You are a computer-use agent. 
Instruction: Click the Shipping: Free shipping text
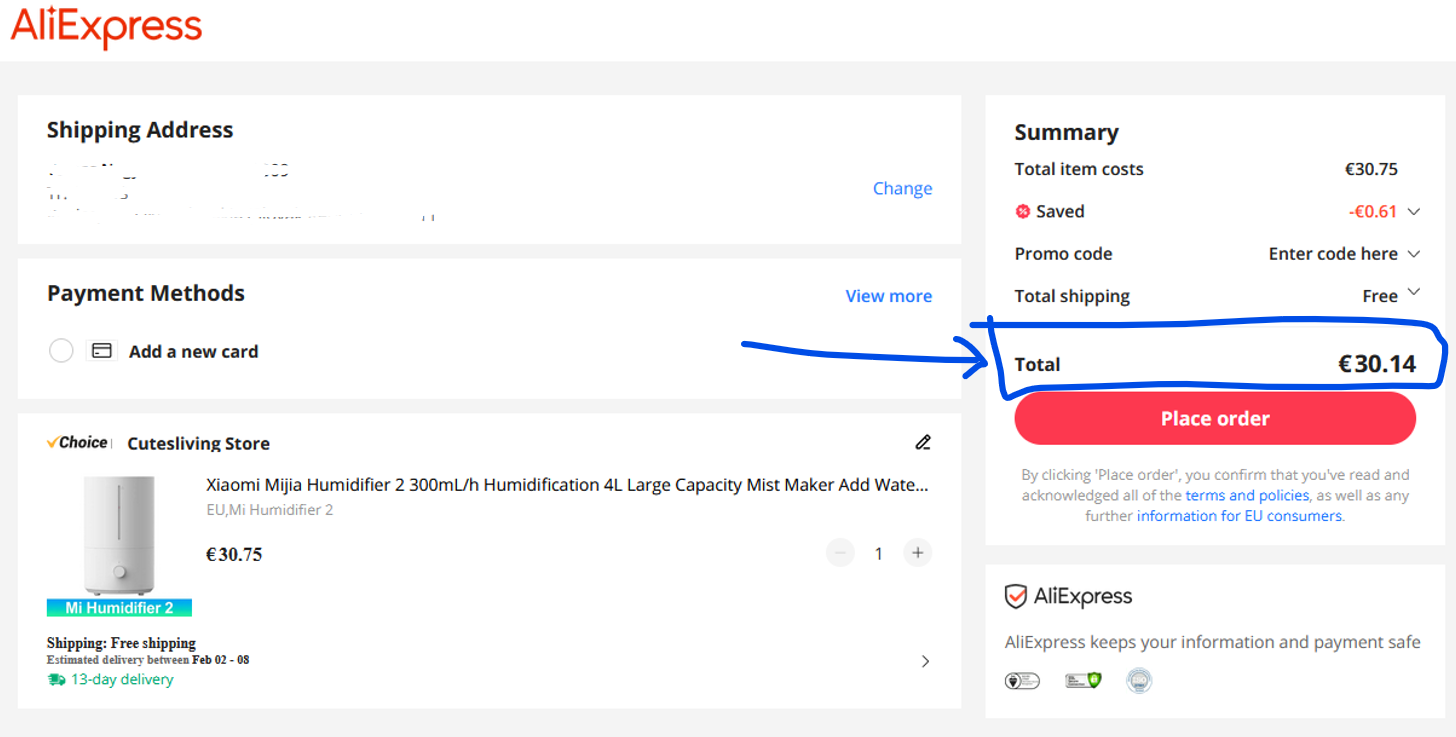tap(121, 643)
